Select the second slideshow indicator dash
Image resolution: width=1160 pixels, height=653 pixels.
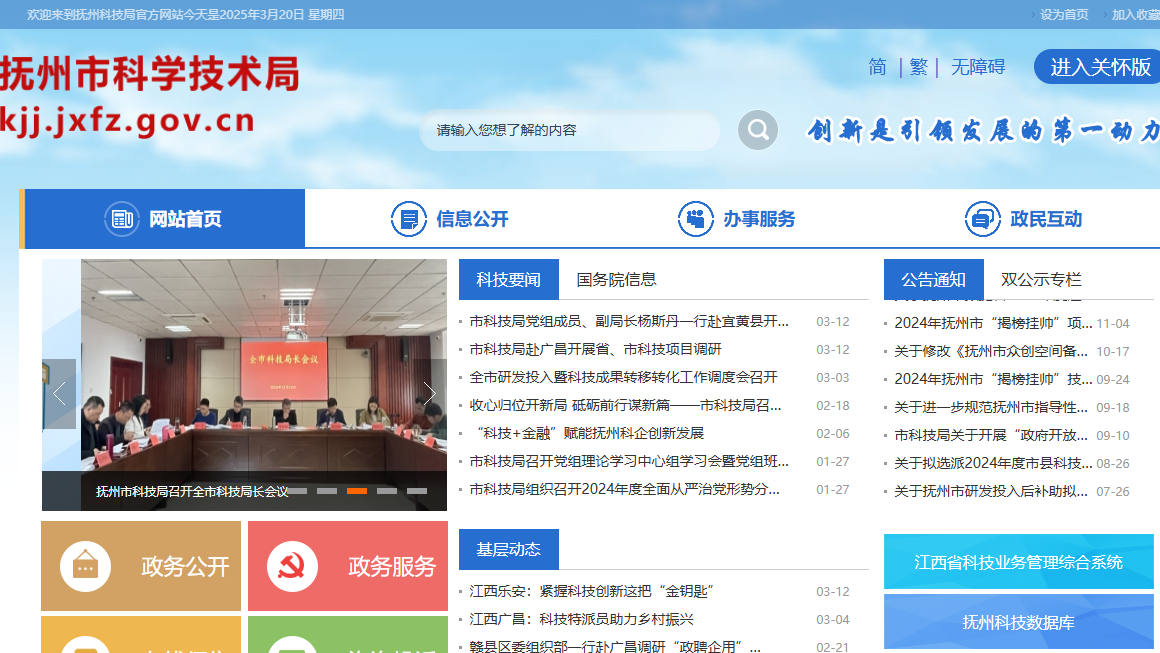pyautogui.click(x=327, y=491)
